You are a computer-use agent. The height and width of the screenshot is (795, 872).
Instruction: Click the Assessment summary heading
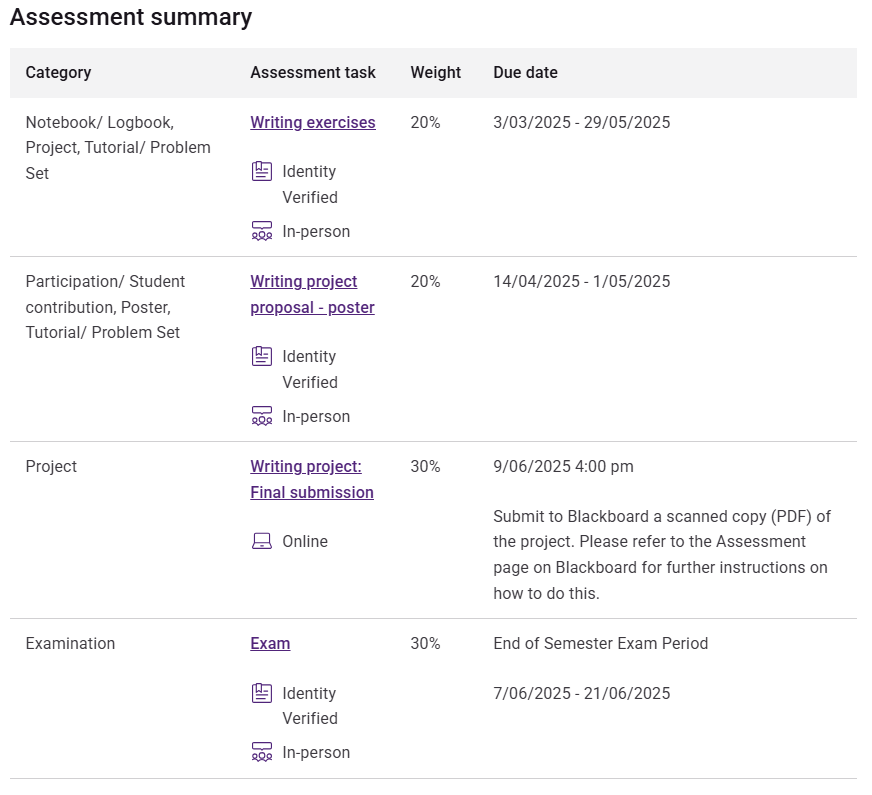click(131, 17)
